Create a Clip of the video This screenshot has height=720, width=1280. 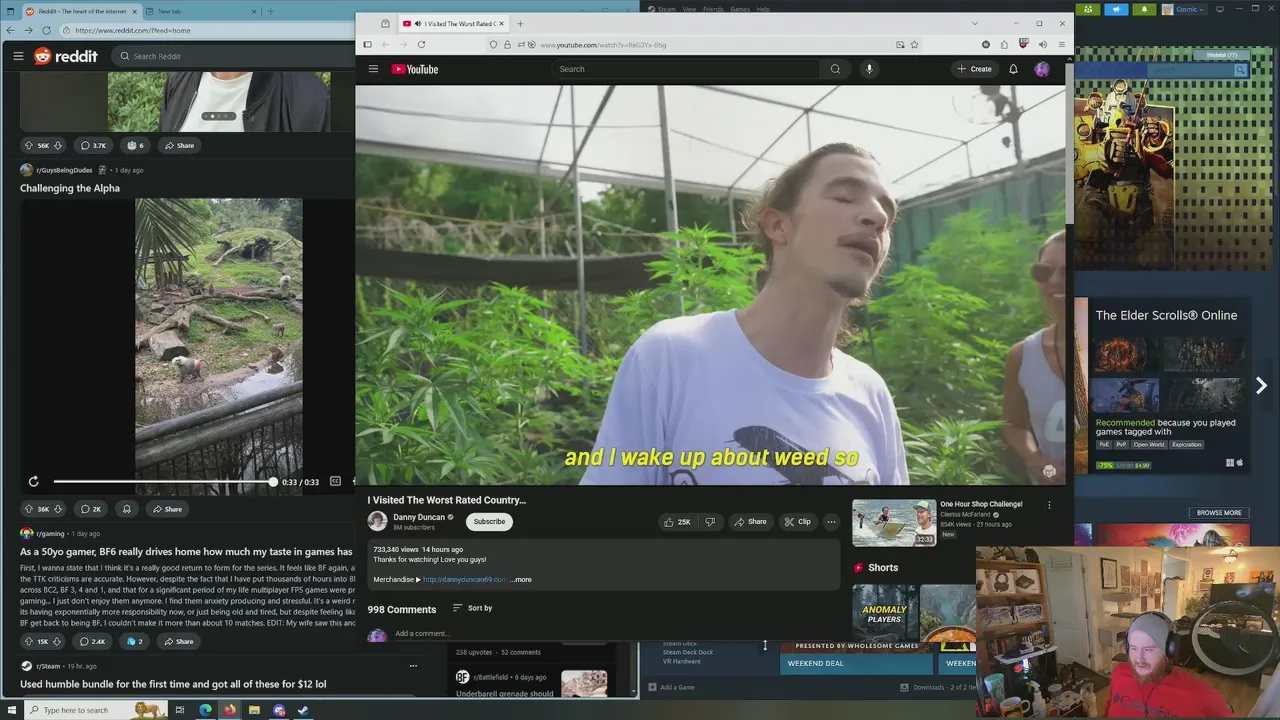click(797, 521)
